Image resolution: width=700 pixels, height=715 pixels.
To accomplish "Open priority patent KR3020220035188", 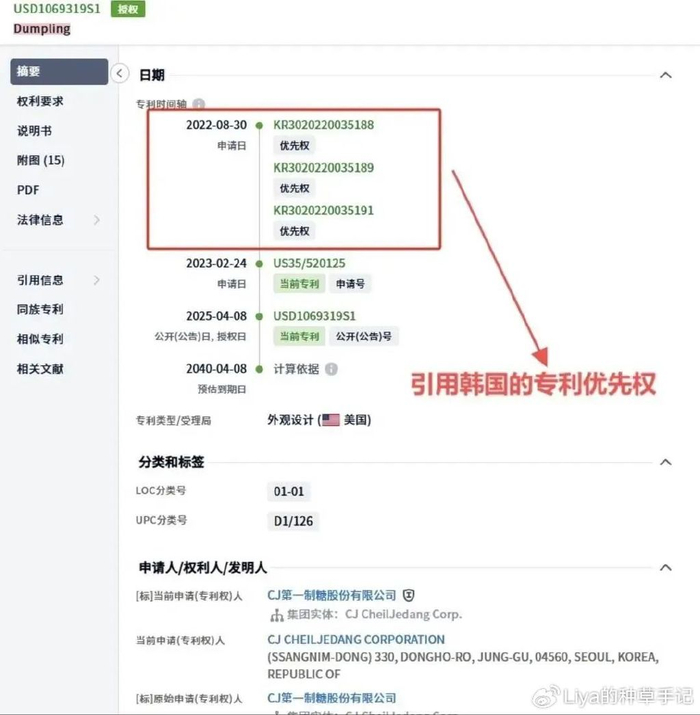I will [x=323, y=125].
